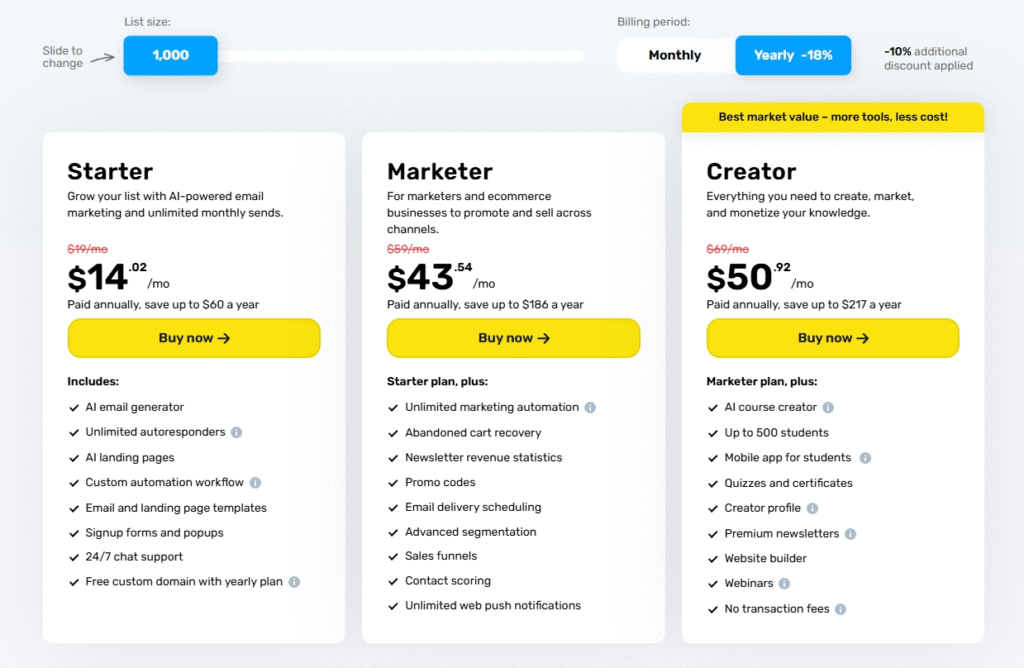
Task: Click the Best market value banner
Action: point(833,117)
